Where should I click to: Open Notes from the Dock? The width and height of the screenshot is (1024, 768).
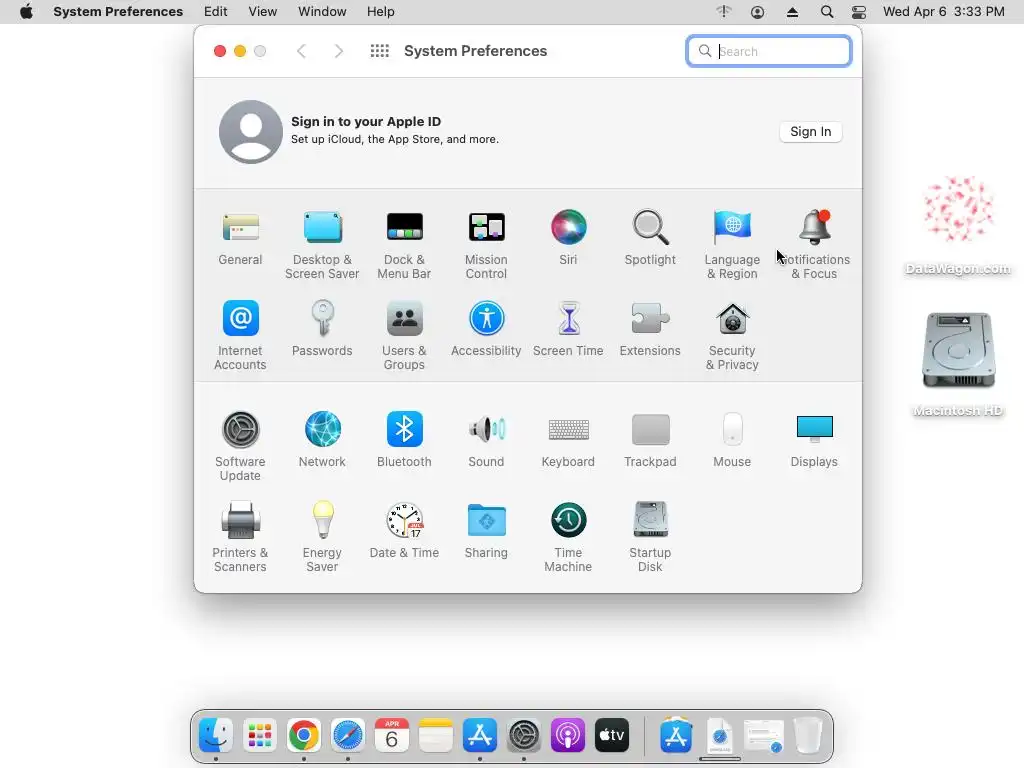[x=436, y=735]
